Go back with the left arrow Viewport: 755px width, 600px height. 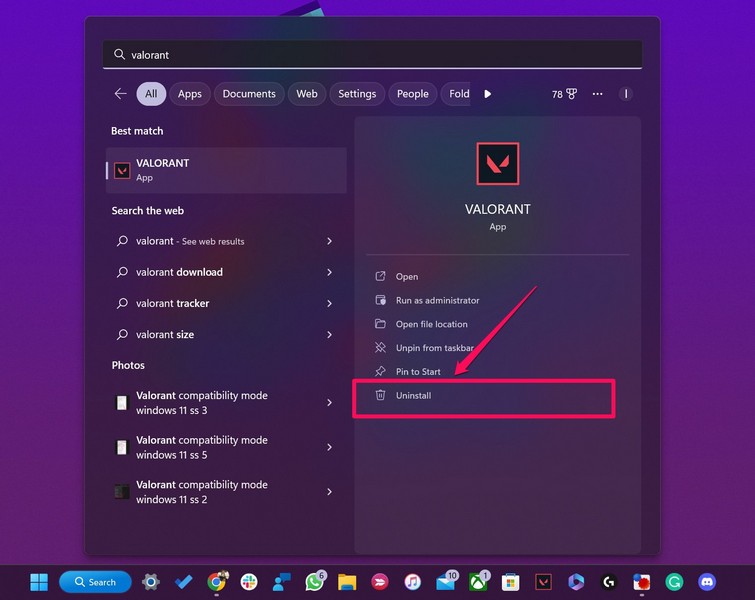pyautogui.click(x=120, y=93)
